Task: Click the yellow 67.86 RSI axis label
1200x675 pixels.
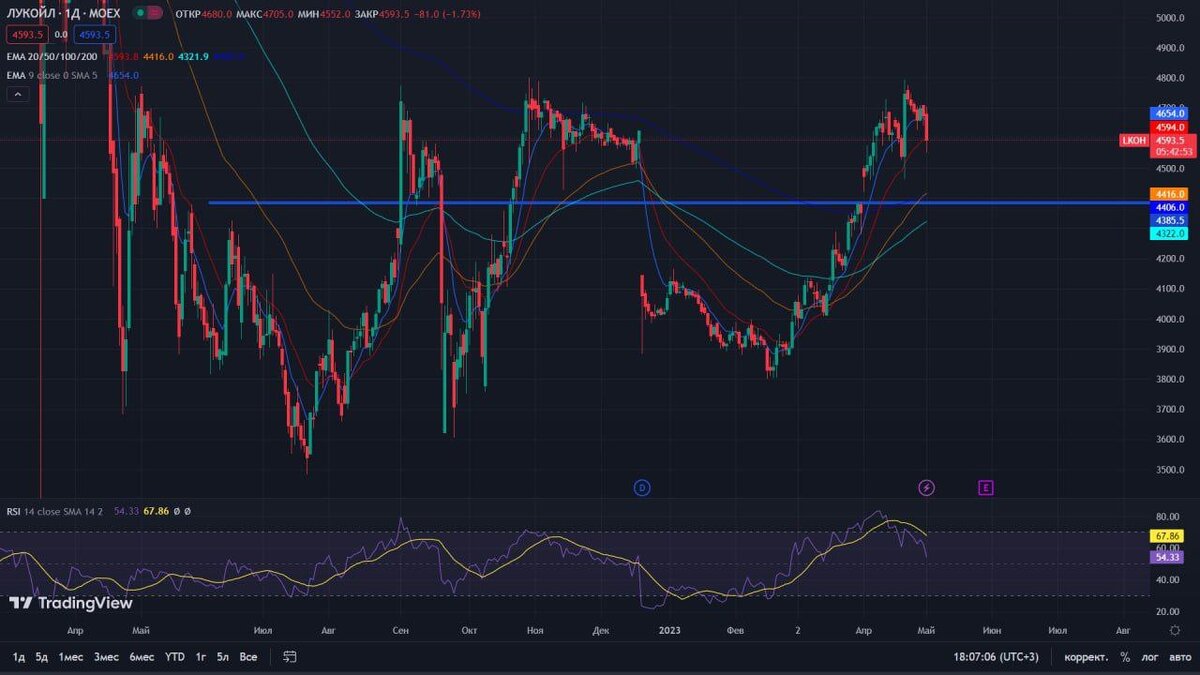Action: click(1169, 536)
